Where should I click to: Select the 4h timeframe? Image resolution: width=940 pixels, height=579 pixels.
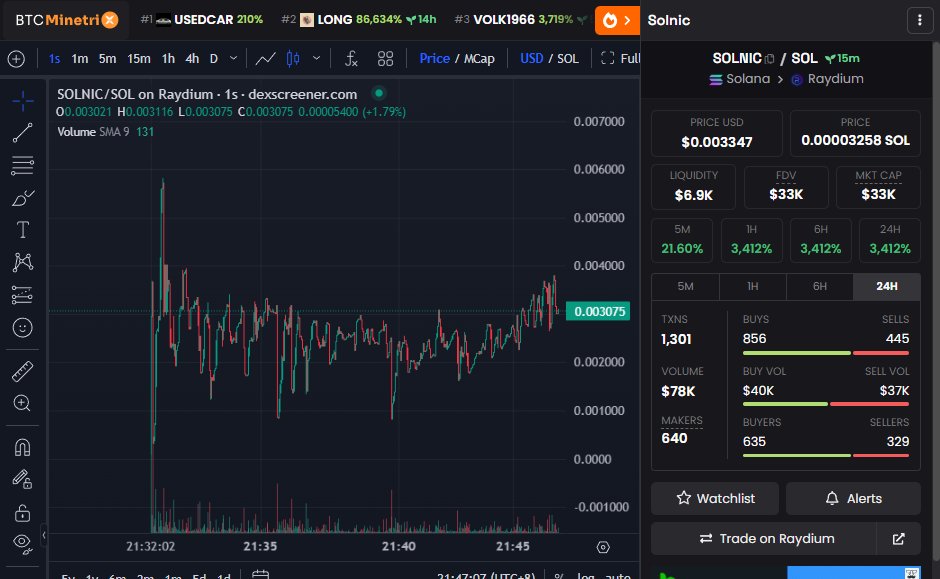[x=192, y=59]
